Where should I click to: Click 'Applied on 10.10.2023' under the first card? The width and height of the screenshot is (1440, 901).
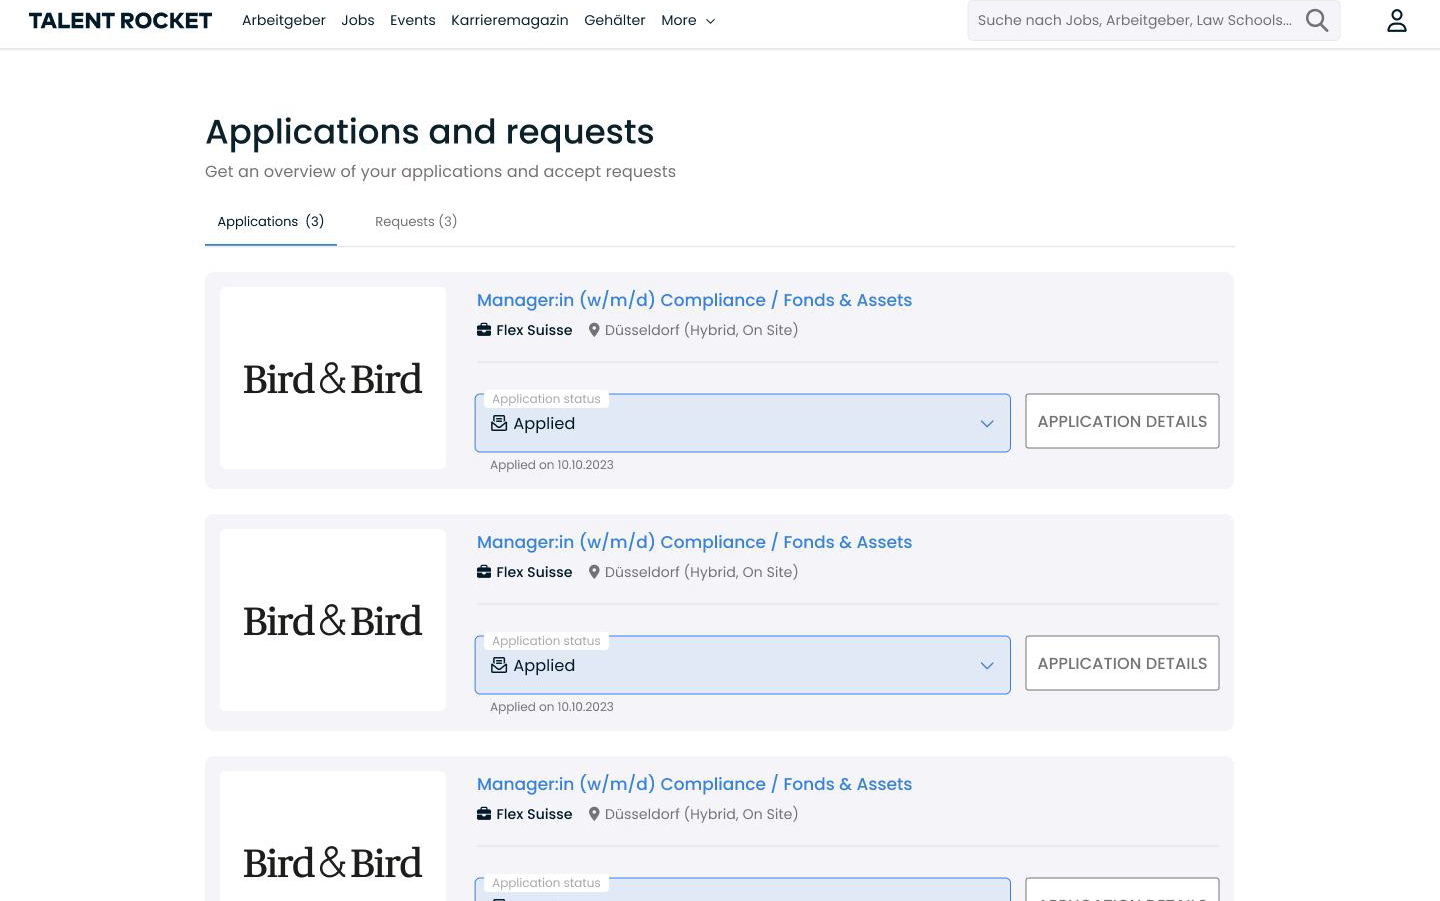pos(552,465)
